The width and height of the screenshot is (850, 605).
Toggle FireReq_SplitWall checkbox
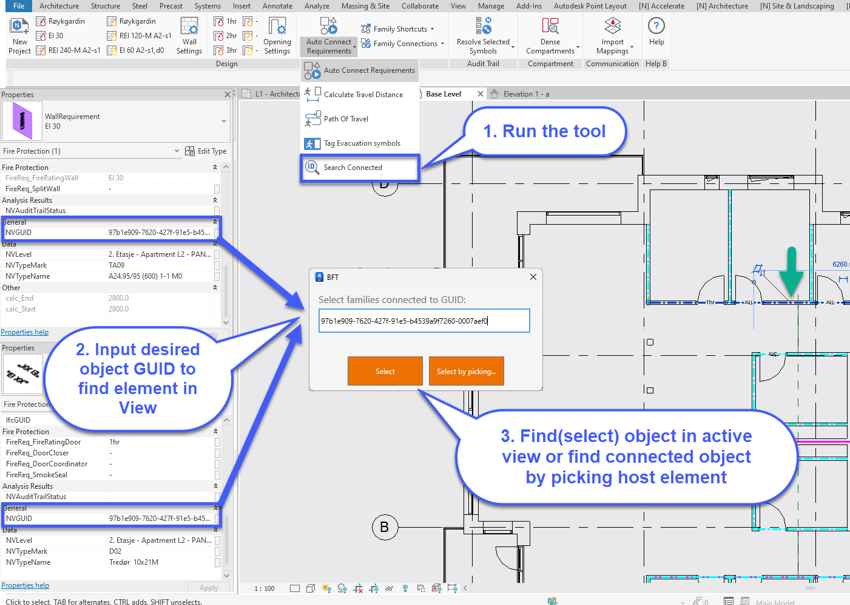217,189
